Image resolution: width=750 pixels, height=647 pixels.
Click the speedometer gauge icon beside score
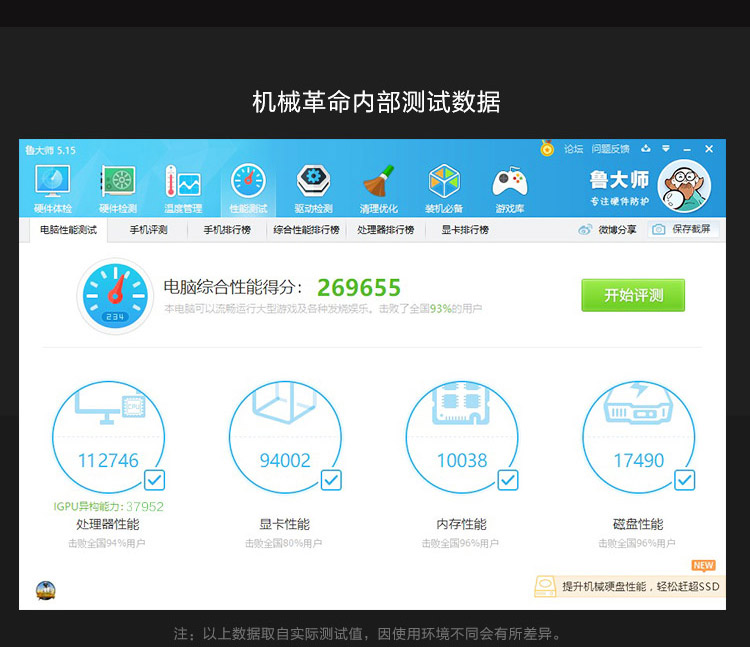click(x=115, y=296)
